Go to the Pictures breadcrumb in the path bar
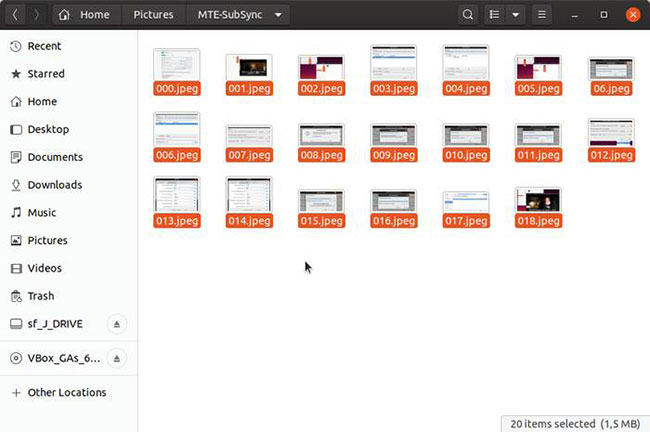This screenshot has height=432, width=650. pos(153,15)
